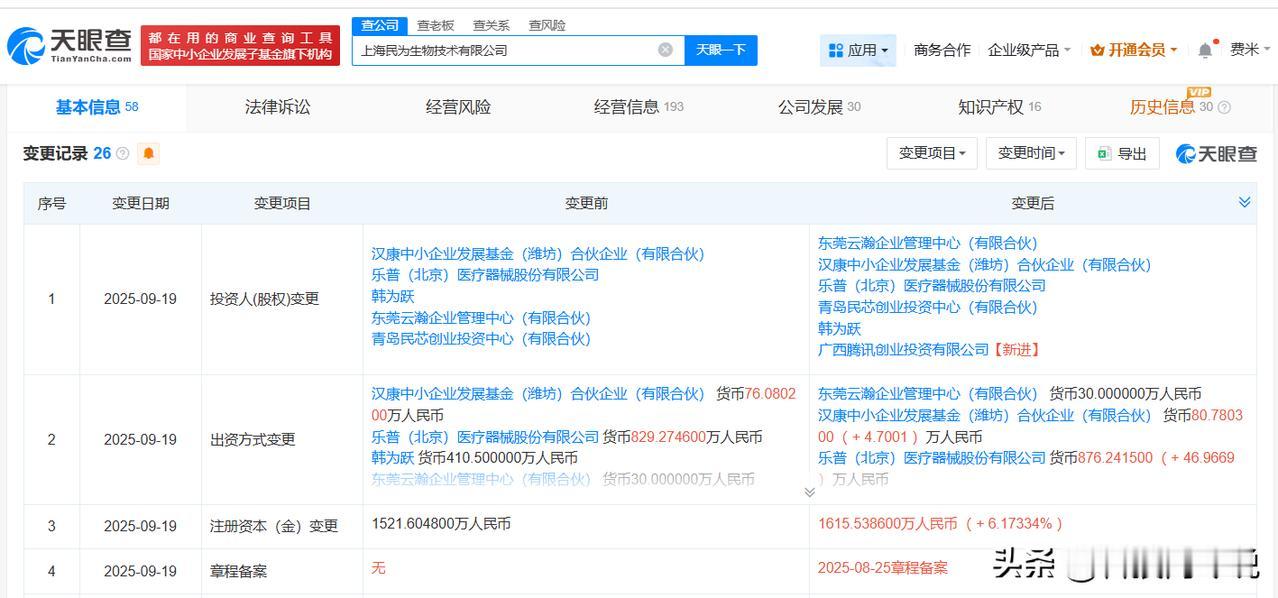
Task: Click the help question mark beside 变更记录 26
Action: tap(123, 154)
